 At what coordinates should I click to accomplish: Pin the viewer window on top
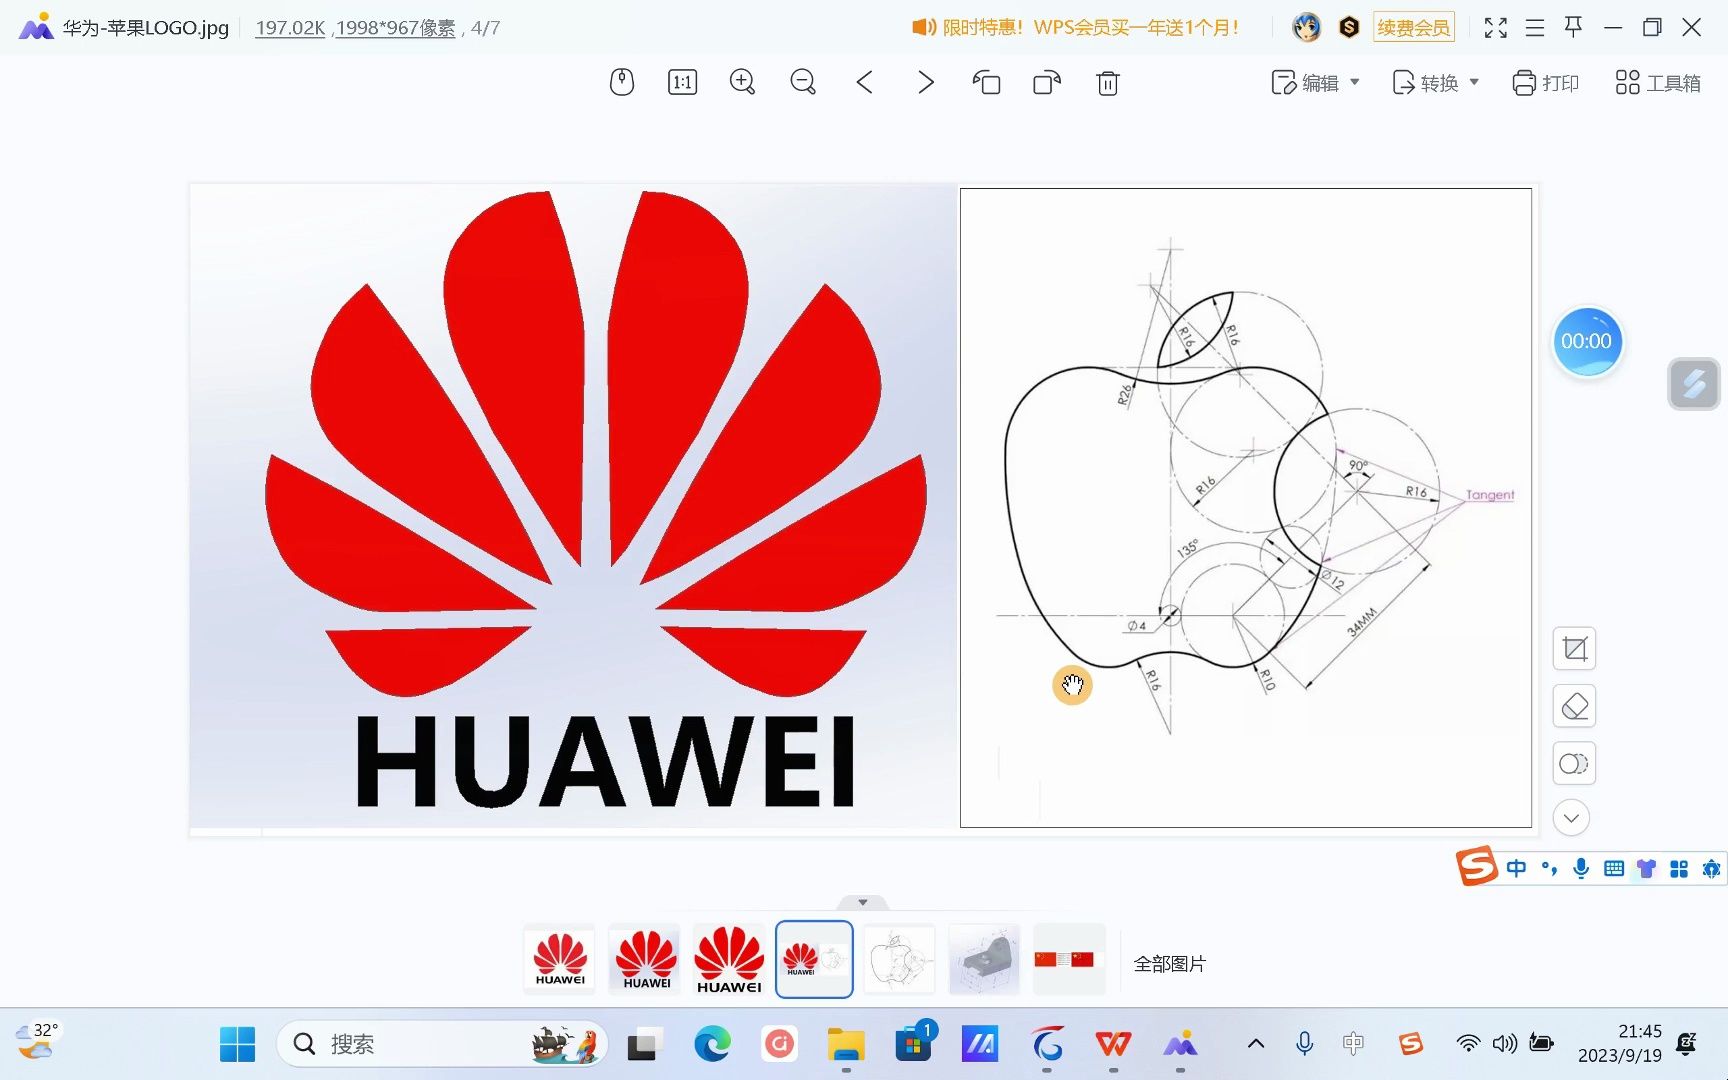point(1573,27)
